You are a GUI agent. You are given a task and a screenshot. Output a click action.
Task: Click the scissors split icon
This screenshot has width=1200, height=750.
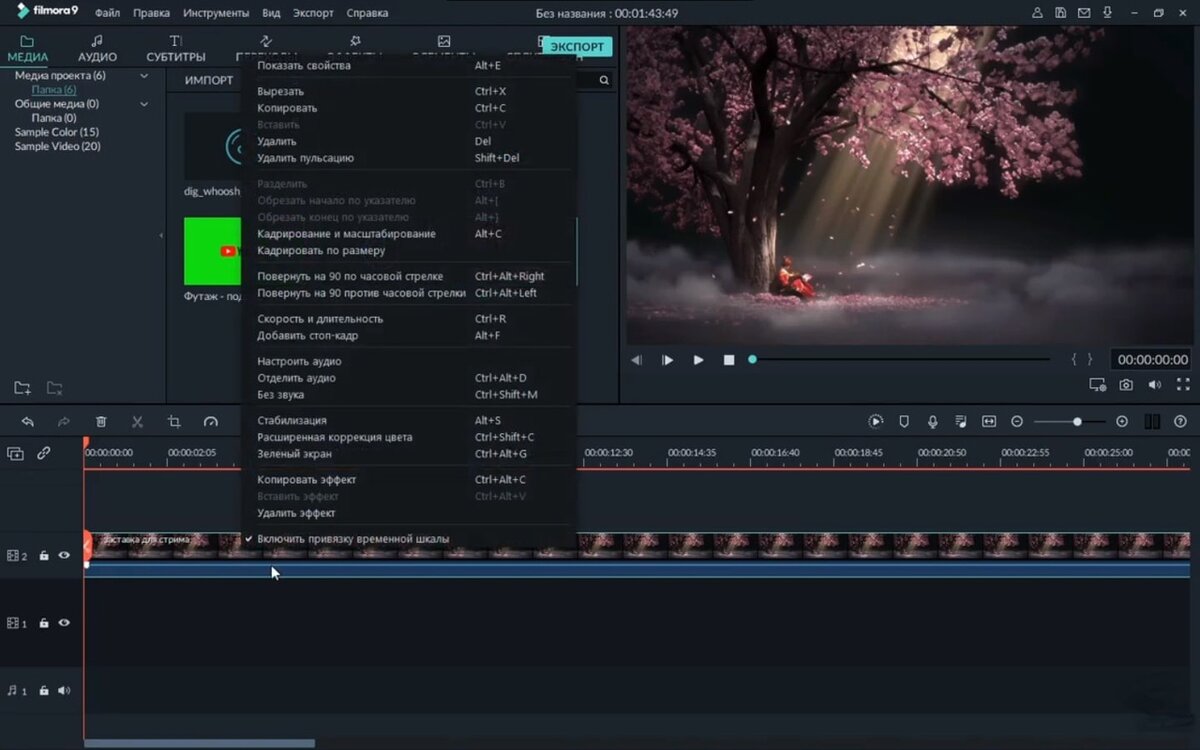pyautogui.click(x=138, y=422)
